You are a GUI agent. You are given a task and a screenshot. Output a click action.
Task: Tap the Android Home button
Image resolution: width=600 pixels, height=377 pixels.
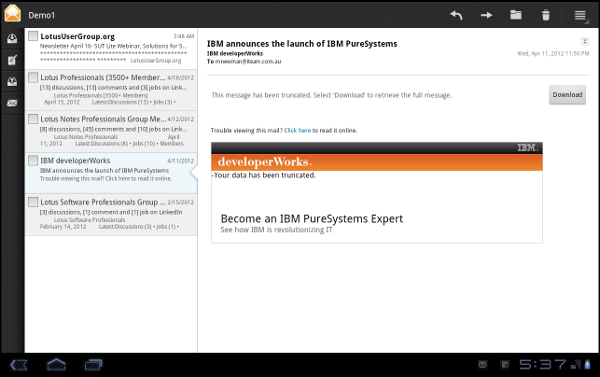(x=56, y=364)
